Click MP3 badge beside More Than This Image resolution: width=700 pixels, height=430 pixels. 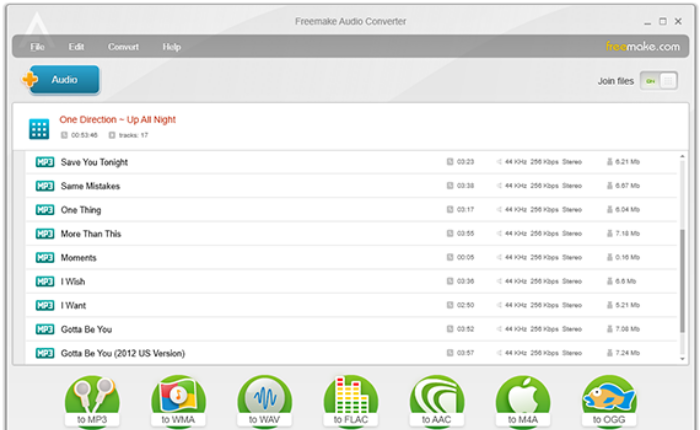click(45, 234)
